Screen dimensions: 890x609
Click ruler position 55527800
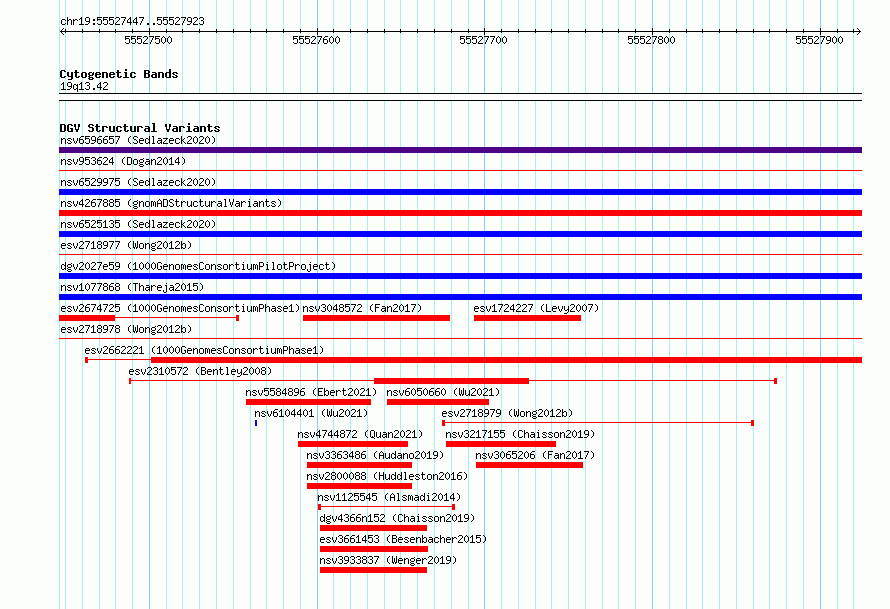pos(651,40)
